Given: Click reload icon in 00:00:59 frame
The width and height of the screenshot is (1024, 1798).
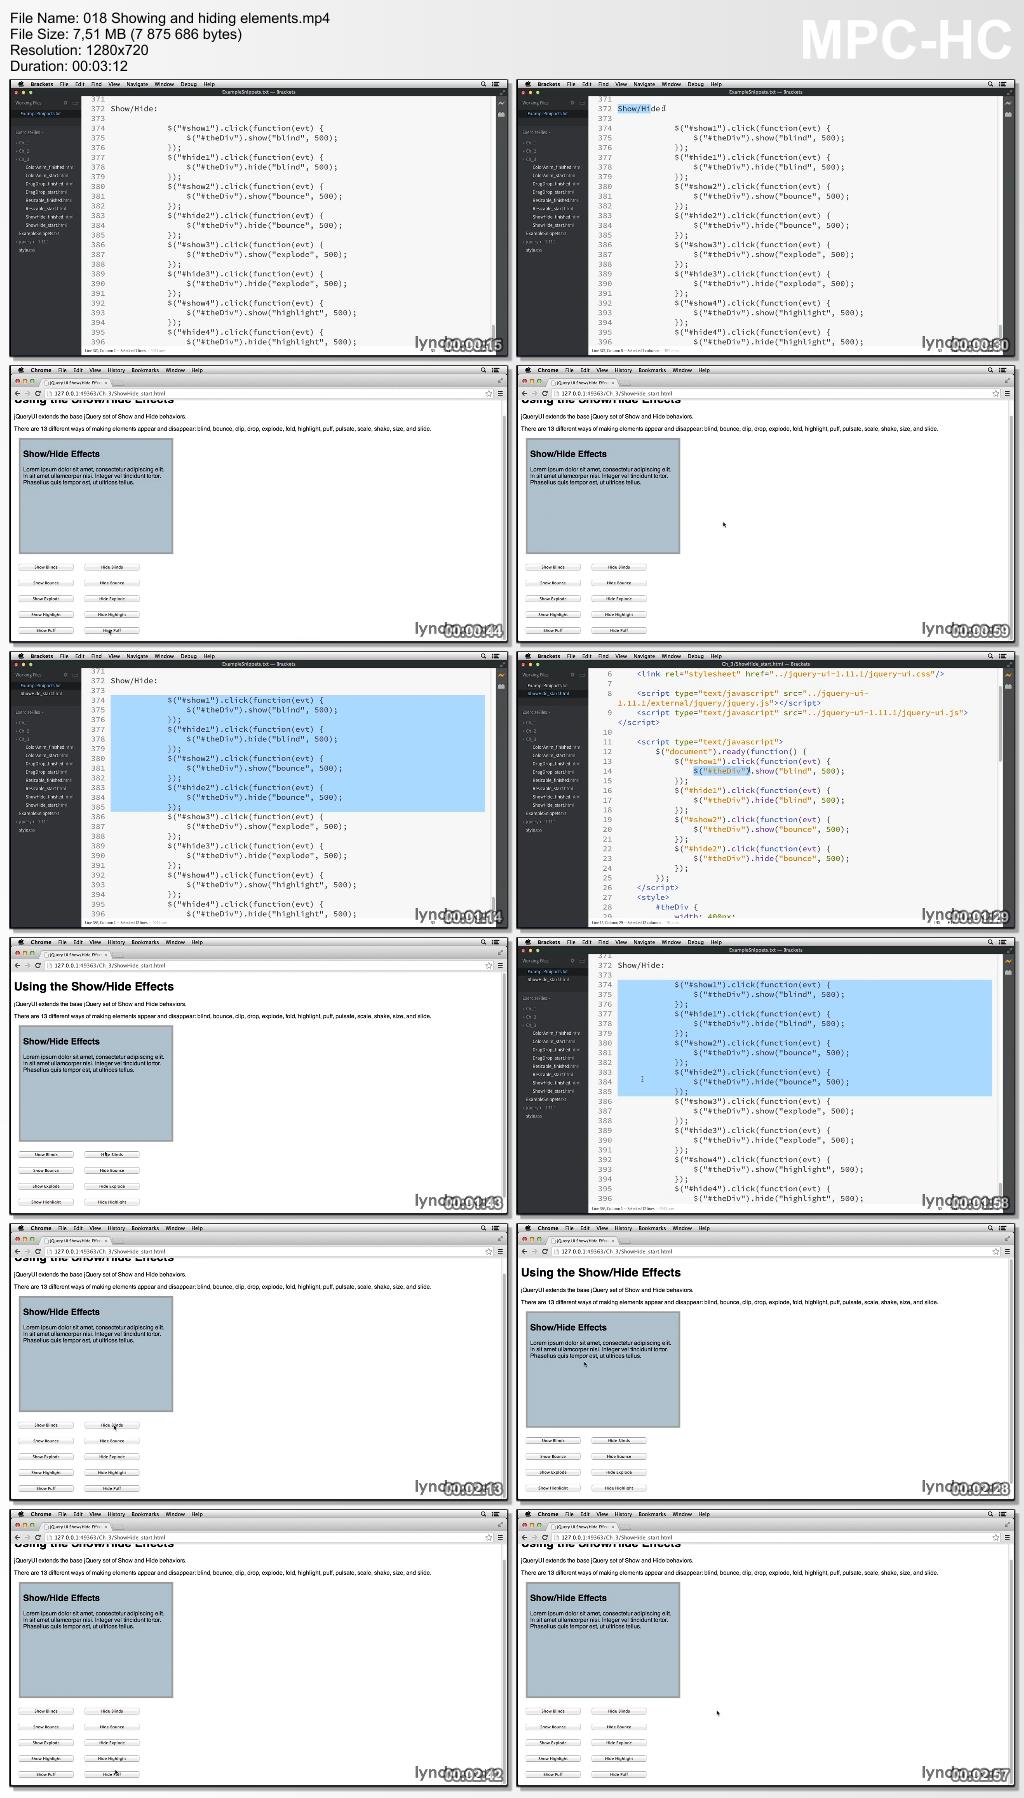Looking at the screenshot, I should click(x=545, y=393).
